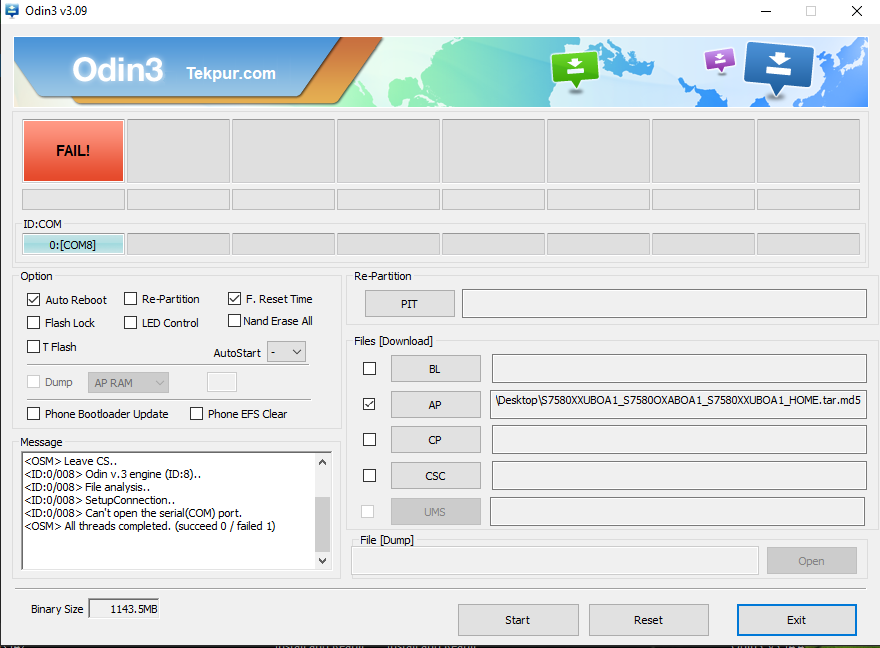
Task: Tick the BL file checkbox
Action: point(369,369)
